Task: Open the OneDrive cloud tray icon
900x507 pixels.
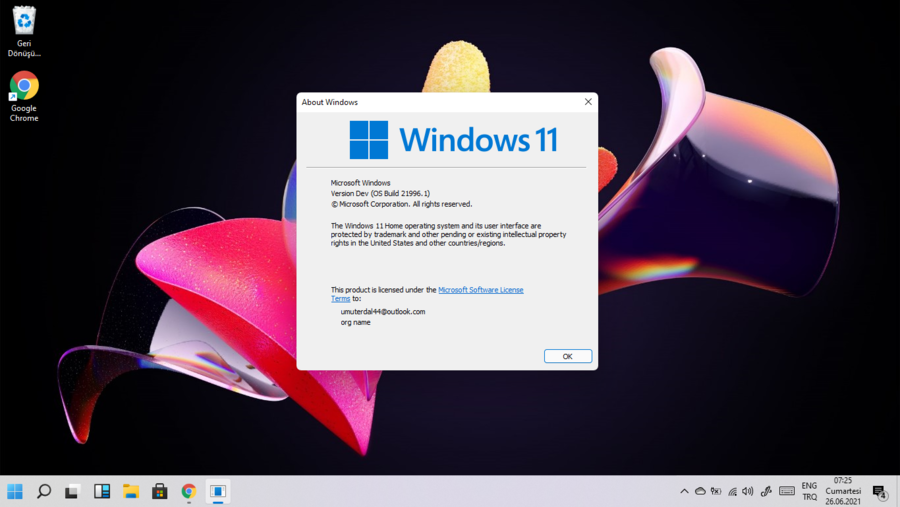Action: [x=700, y=491]
